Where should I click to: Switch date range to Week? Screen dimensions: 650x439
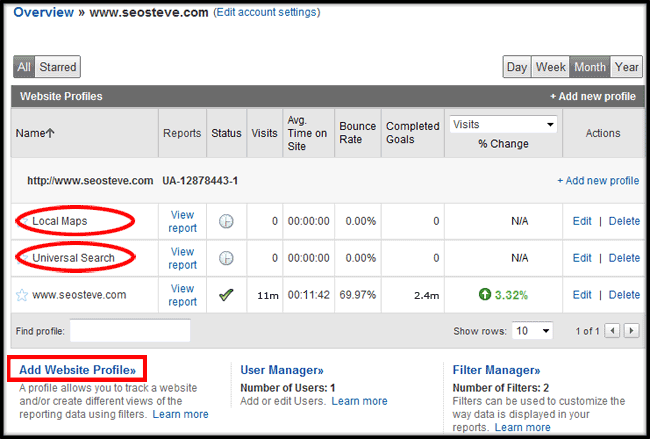(x=551, y=67)
